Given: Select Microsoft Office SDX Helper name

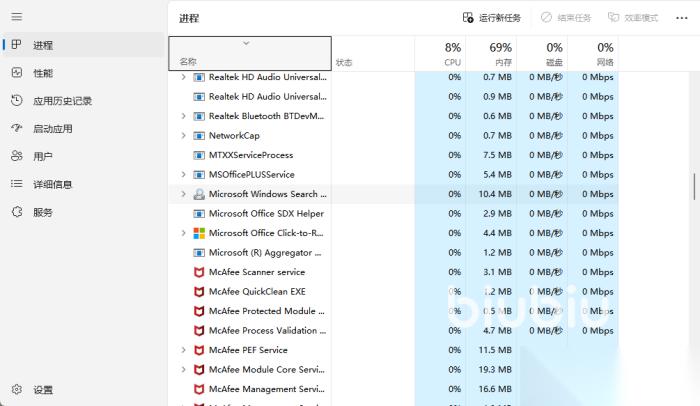Looking at the screenshot, I should (267, 213).
